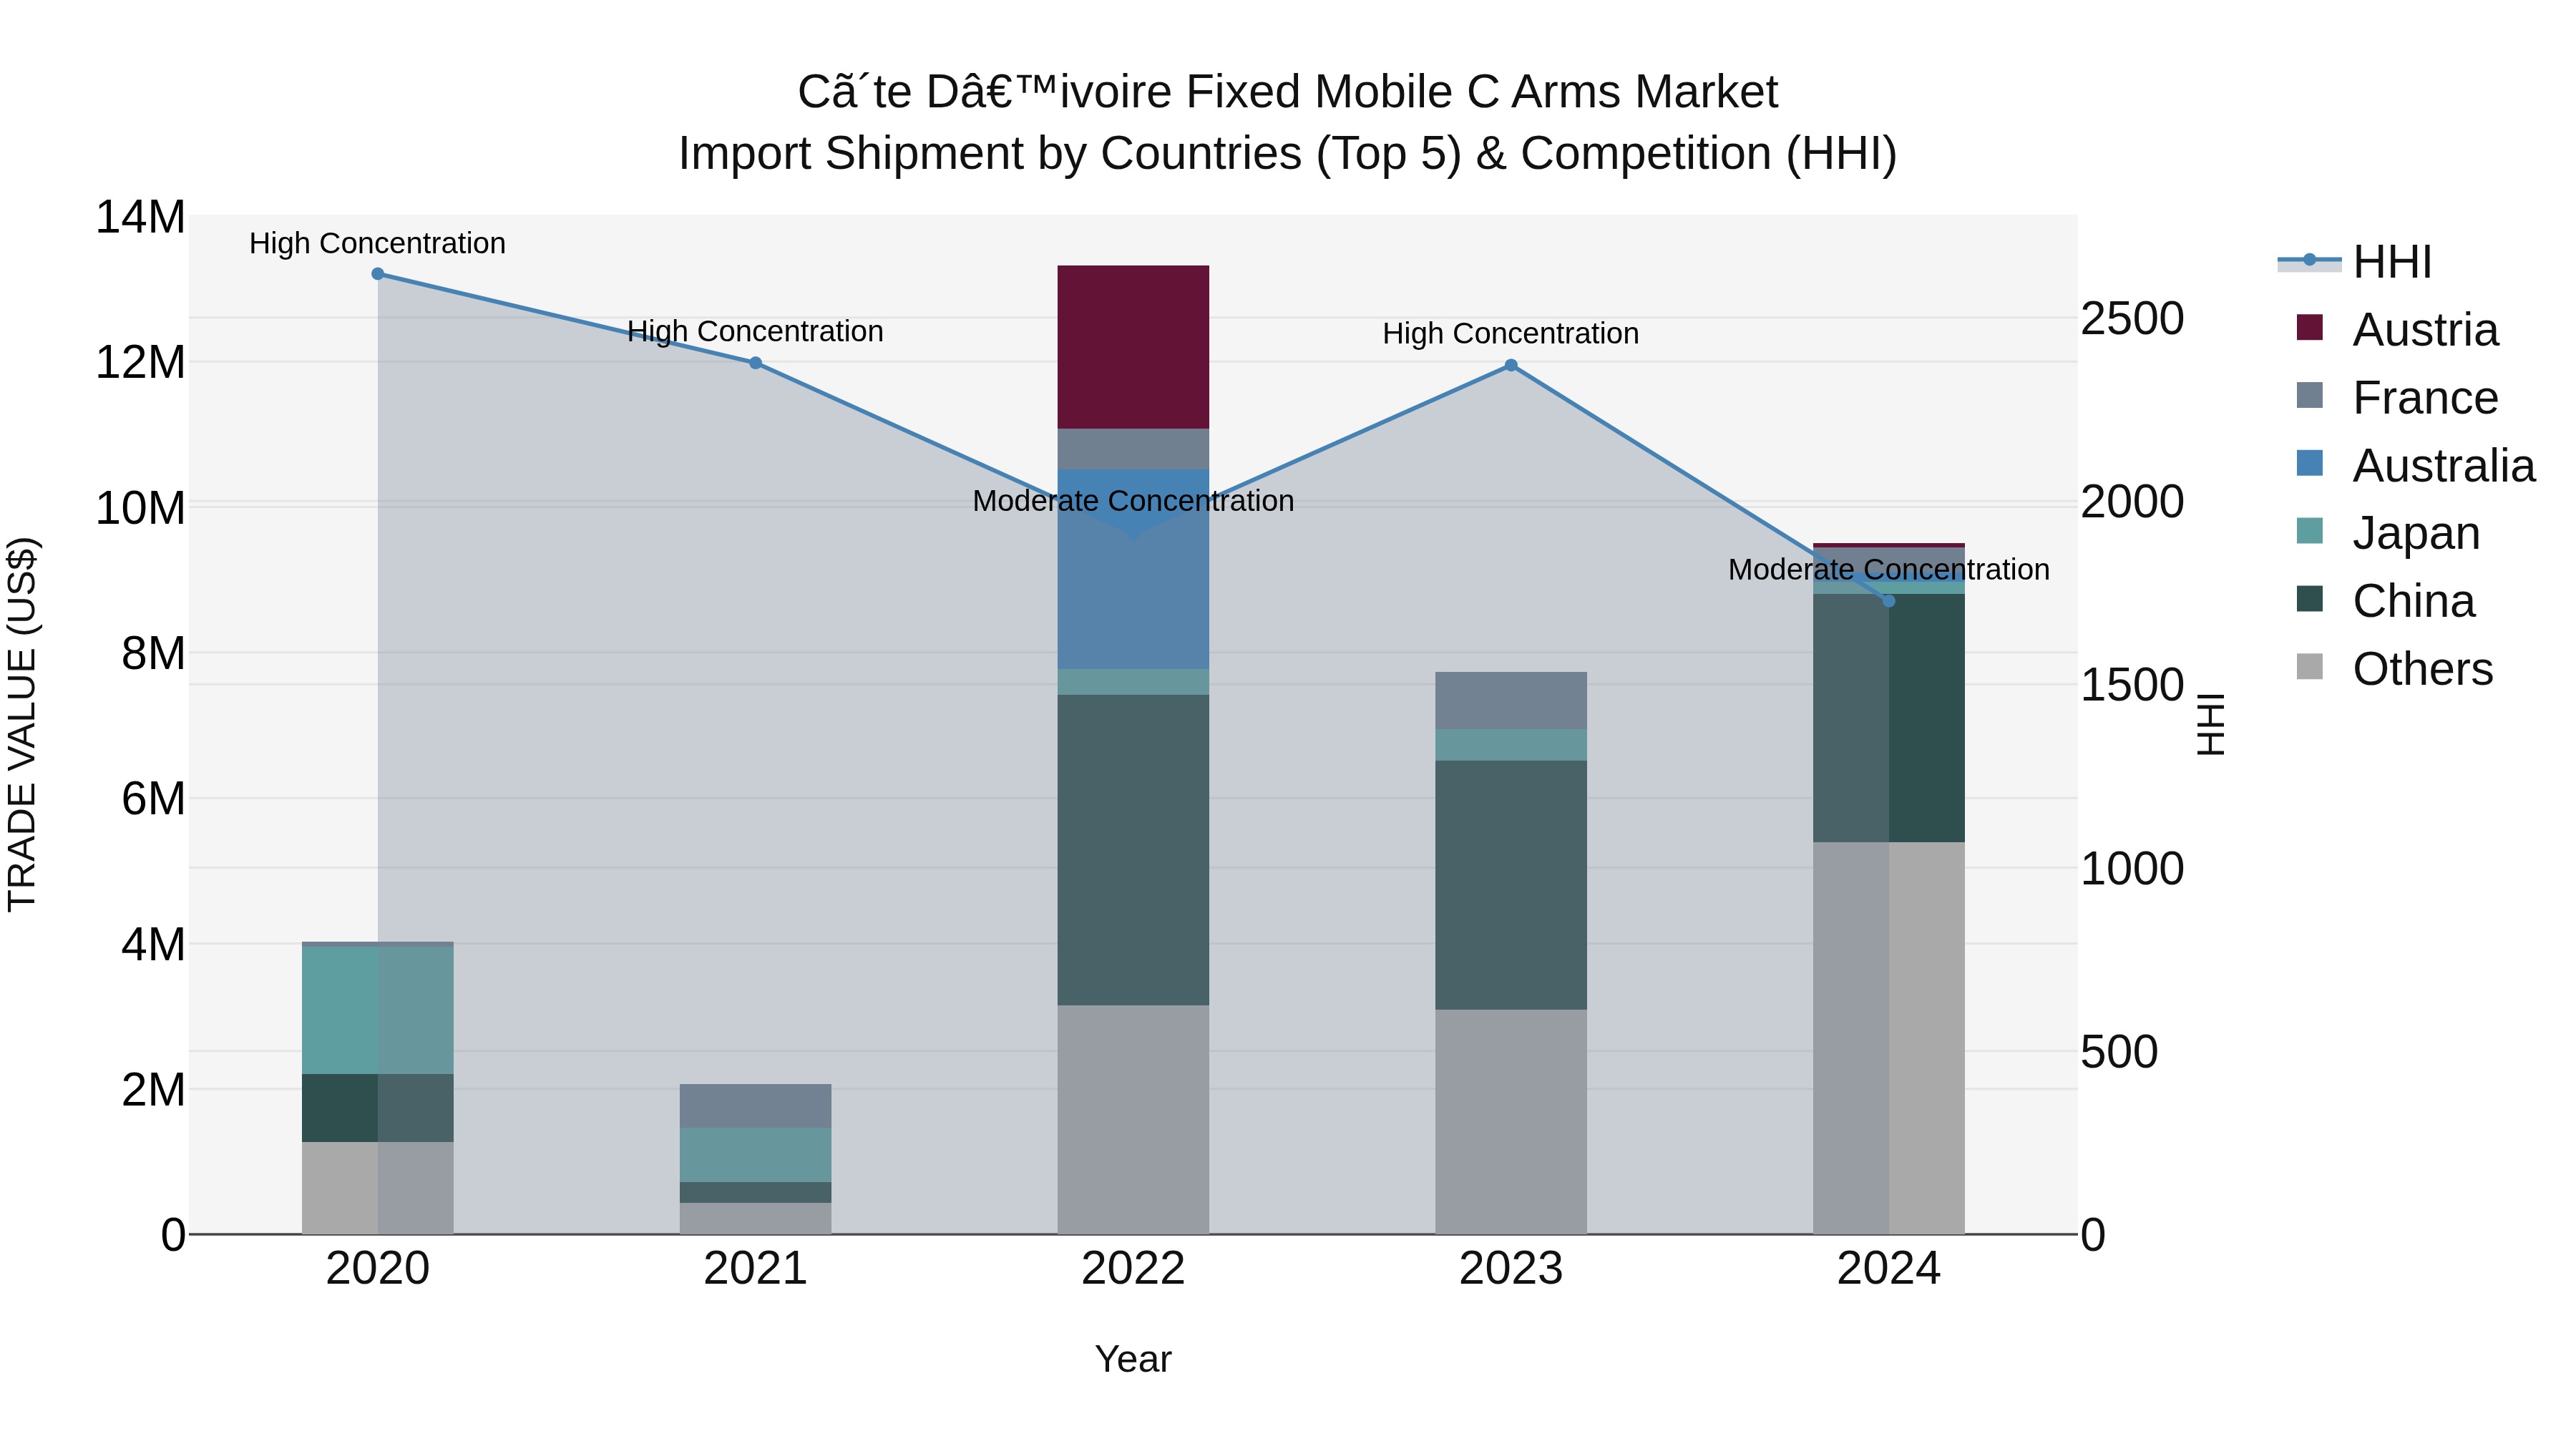
Task: Click the HHI data point for 2024
Action: pyautogui.click(x=1889, y=601)
